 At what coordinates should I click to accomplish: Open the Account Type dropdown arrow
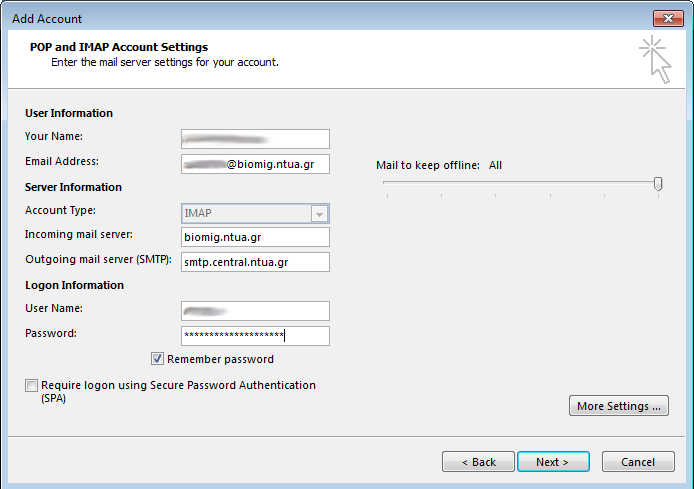[319, 214]
